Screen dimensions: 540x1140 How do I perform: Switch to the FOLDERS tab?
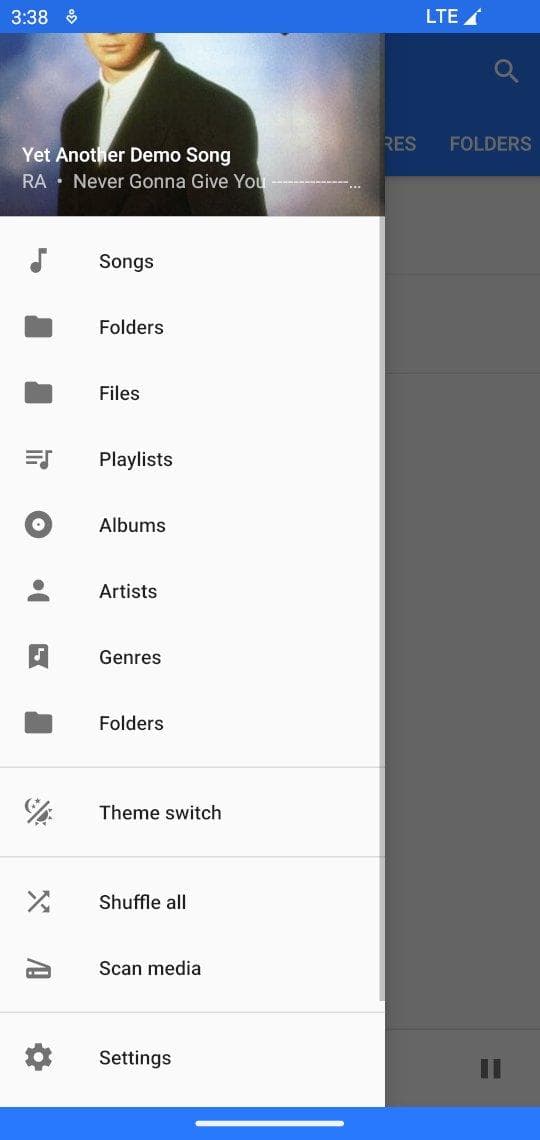[x=490, y=144]
